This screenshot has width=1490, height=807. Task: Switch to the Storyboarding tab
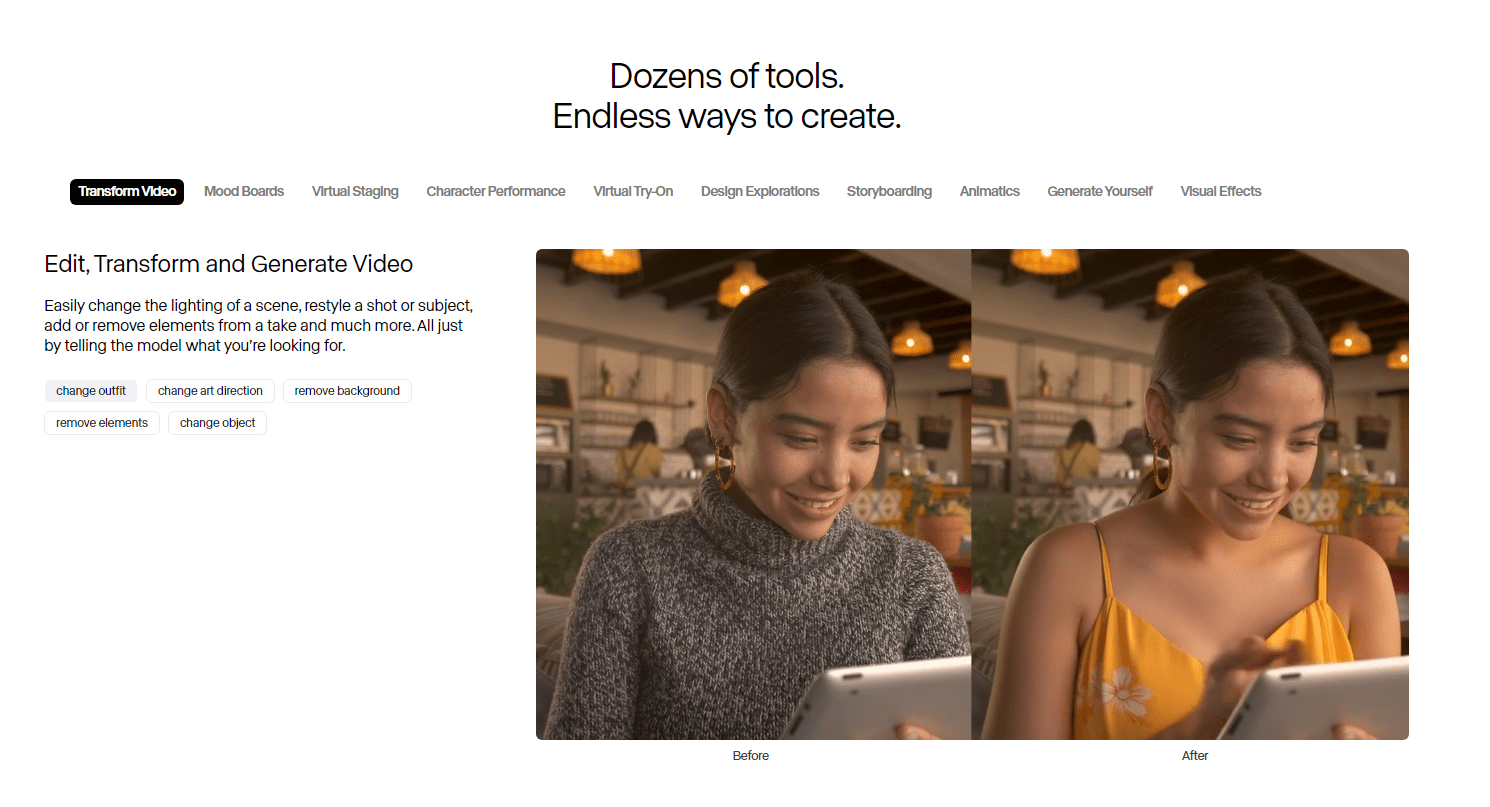tap(889, 191)
